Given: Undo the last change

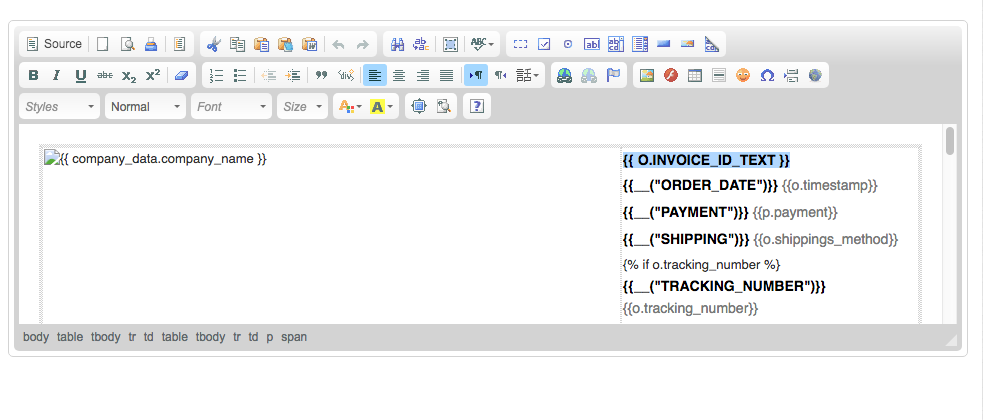Looking at the screenshot, I should click(339, 44).
